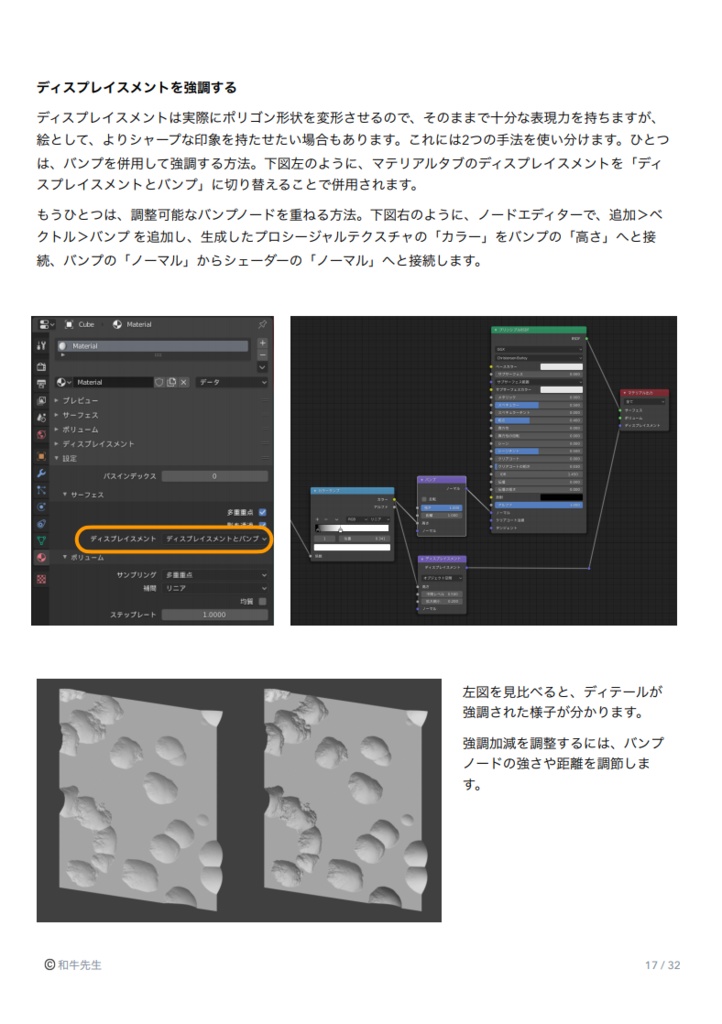Click the Principled BSDF node header
Viewport: 722px width, 1024px height.
click(539, 330)
